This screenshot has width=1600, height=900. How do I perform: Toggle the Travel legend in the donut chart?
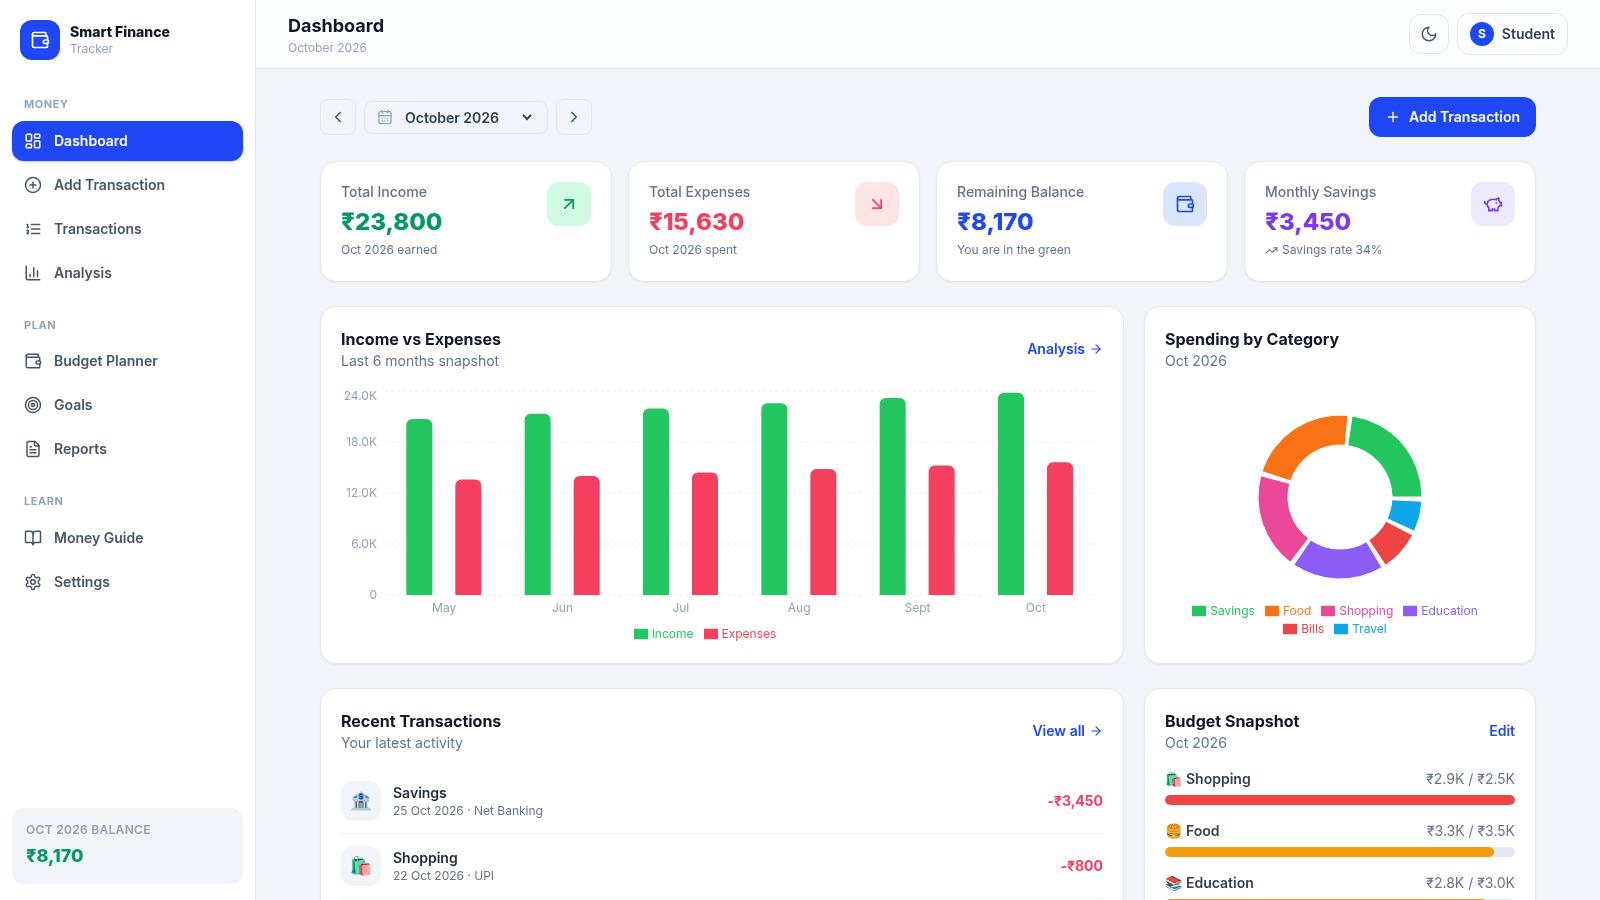(x=1361, y=629)
